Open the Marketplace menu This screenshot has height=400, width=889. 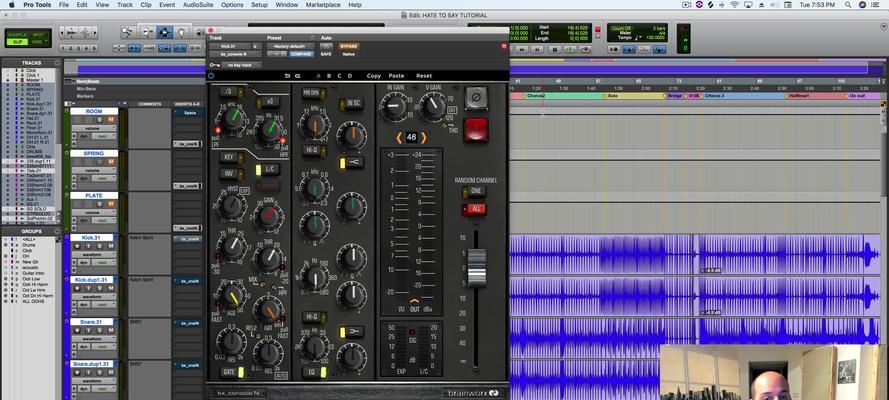click(323, 5)
